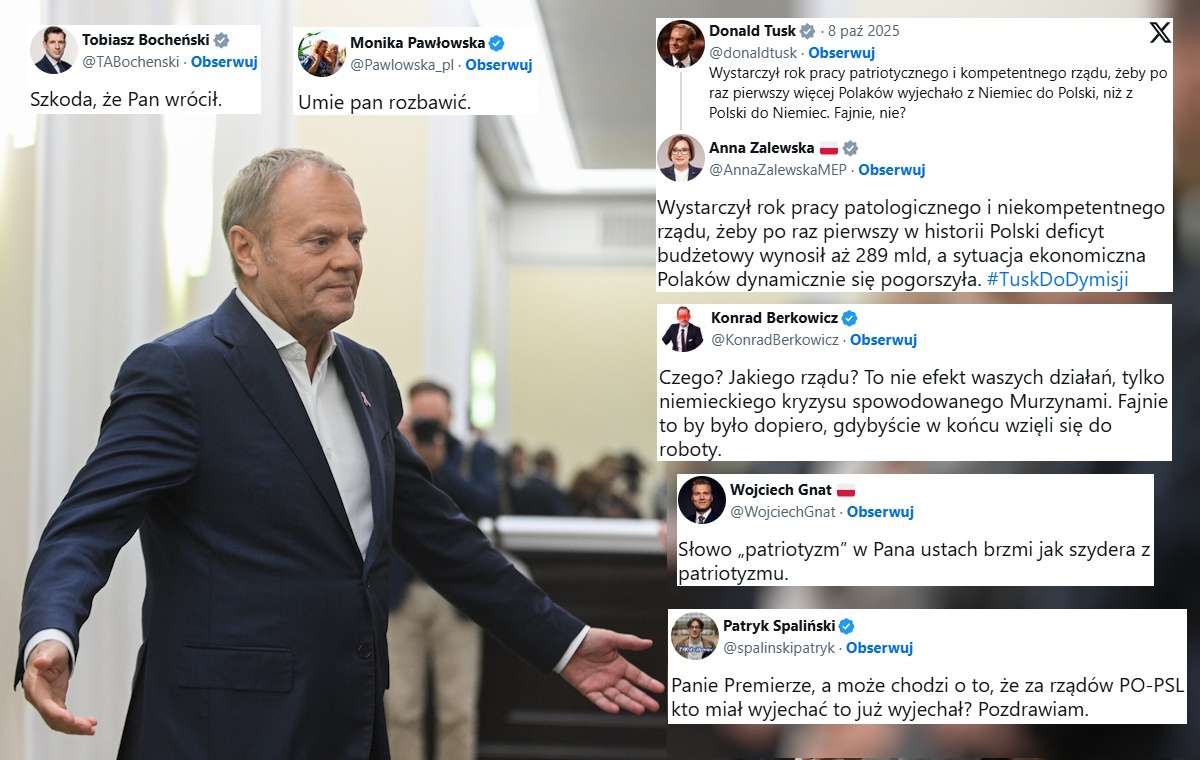Click the tweet date 8 paź 2025
This screenshot has width=1200, height=760.
pos(866,30)
